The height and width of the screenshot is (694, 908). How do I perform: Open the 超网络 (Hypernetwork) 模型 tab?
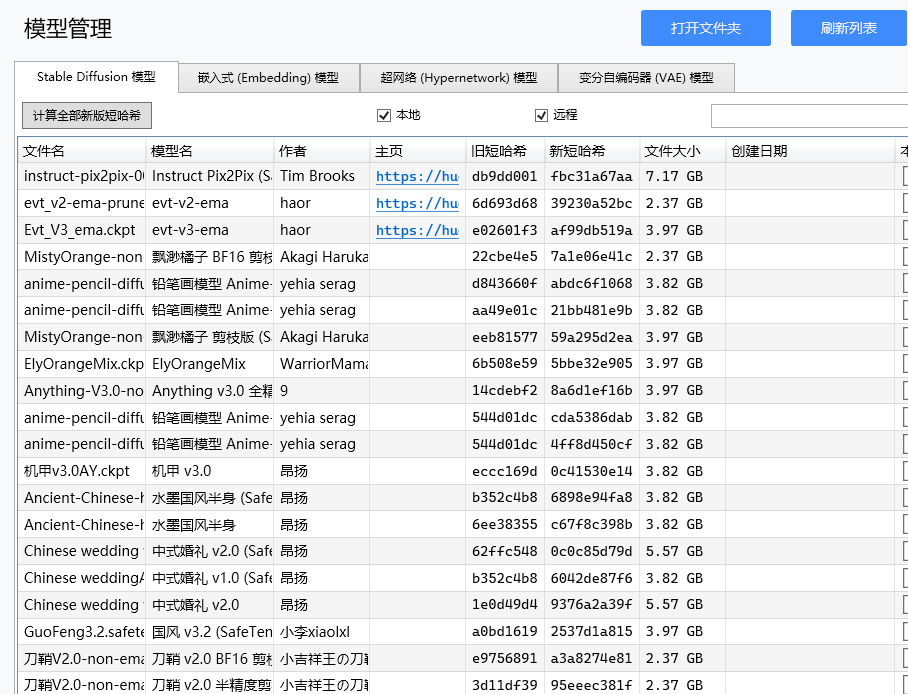pyautogui.click(x=458, y=77)
